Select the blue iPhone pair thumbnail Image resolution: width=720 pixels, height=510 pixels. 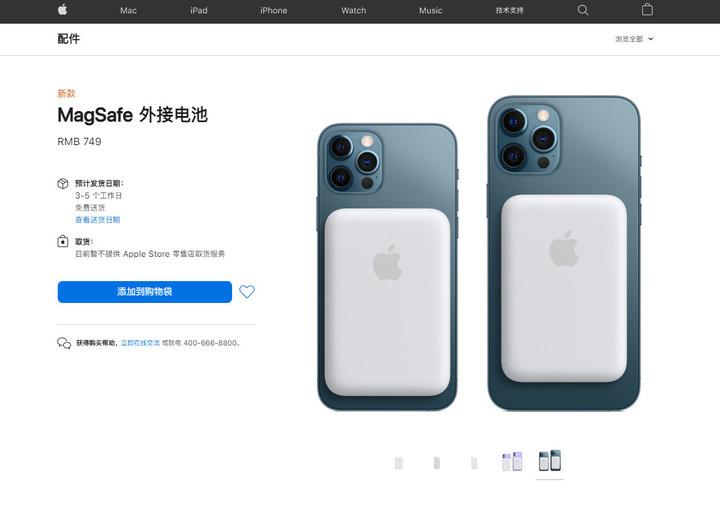(550, 460)
